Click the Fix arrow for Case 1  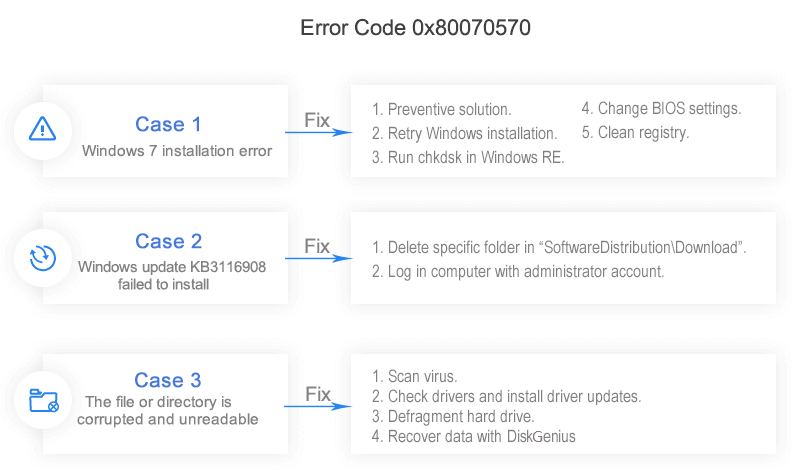(x=319, y=131)
